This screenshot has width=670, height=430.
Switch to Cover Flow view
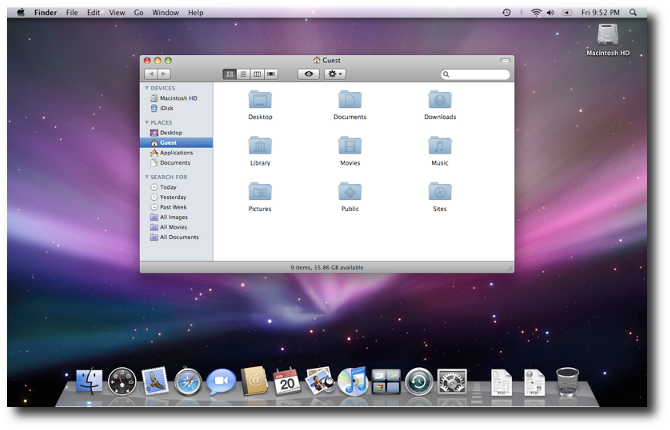coord(271,74)
